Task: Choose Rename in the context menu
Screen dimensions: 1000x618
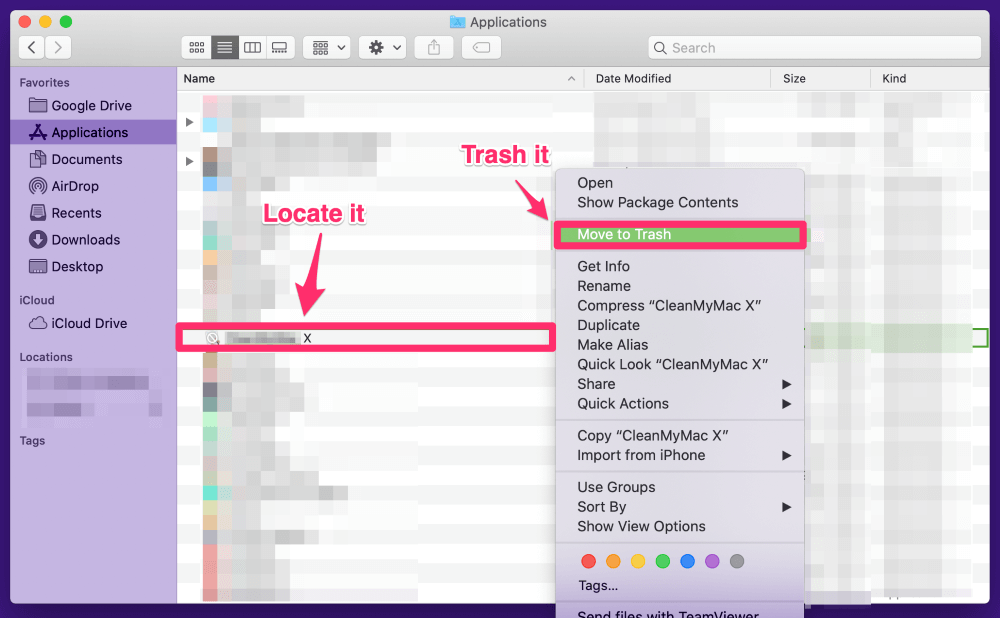Action: [x=680, y=286]
